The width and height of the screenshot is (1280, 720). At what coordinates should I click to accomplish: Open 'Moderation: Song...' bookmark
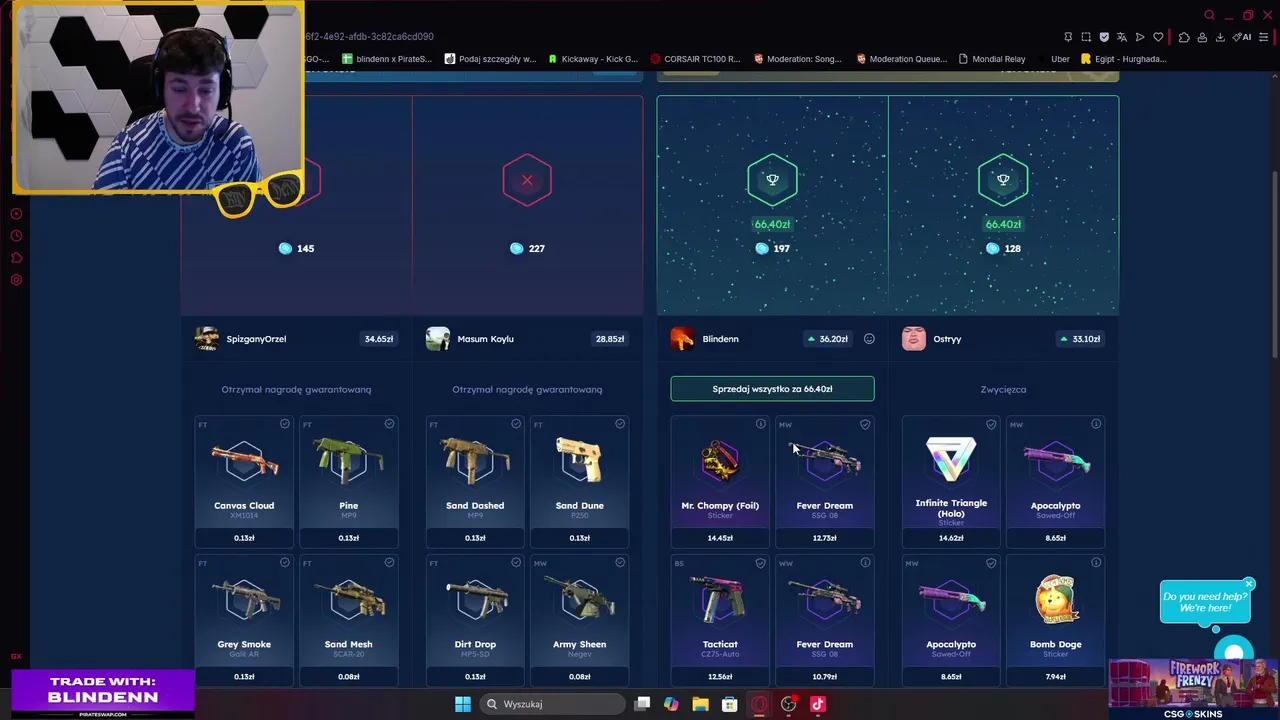[x=798, y=59]
